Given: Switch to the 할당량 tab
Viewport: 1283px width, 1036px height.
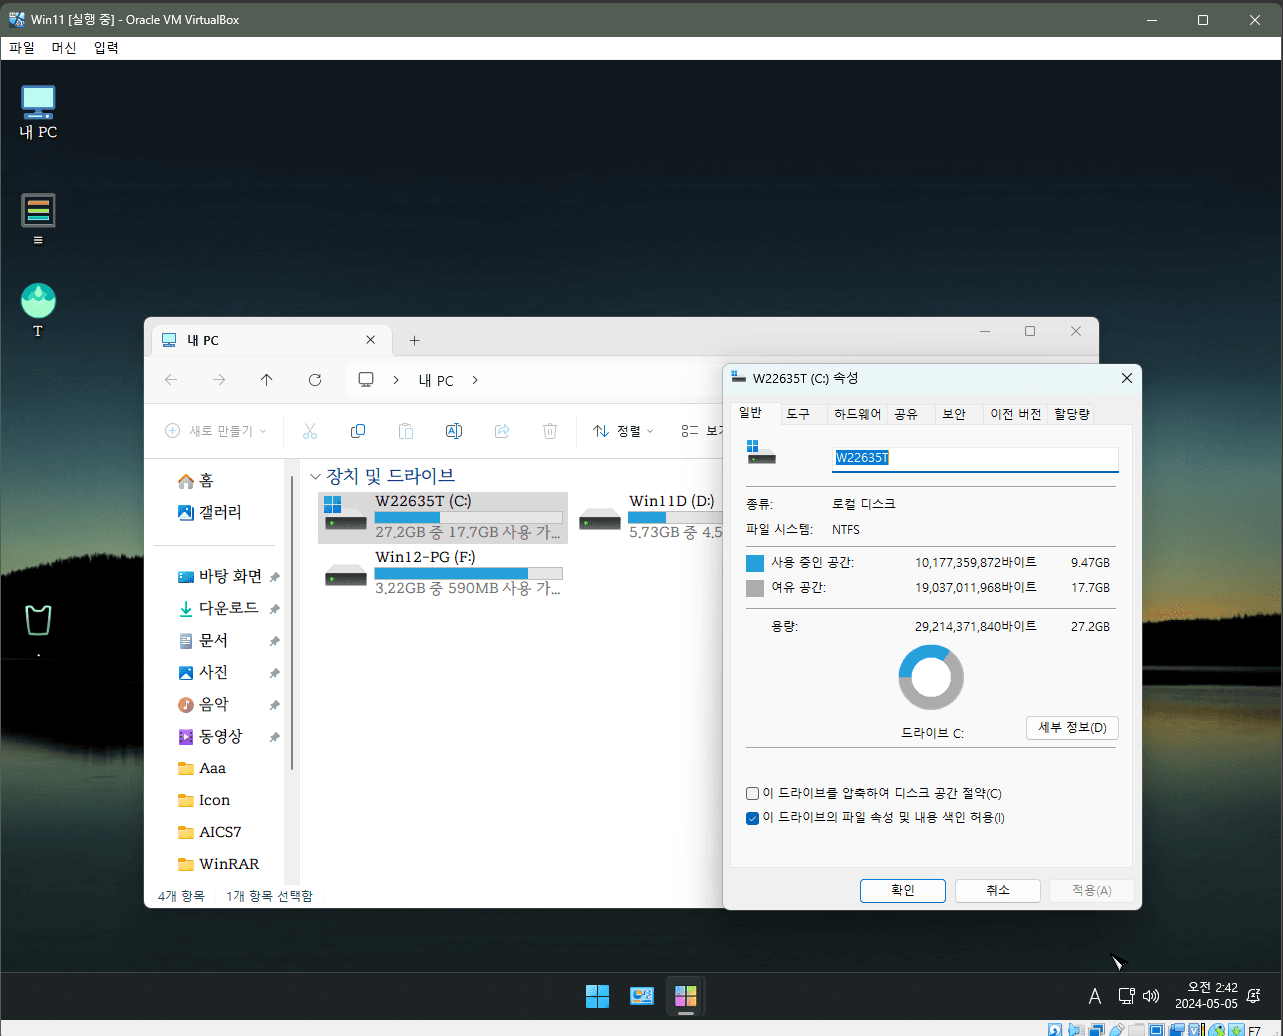Looking at the screenshot, I should point(1072,414).
